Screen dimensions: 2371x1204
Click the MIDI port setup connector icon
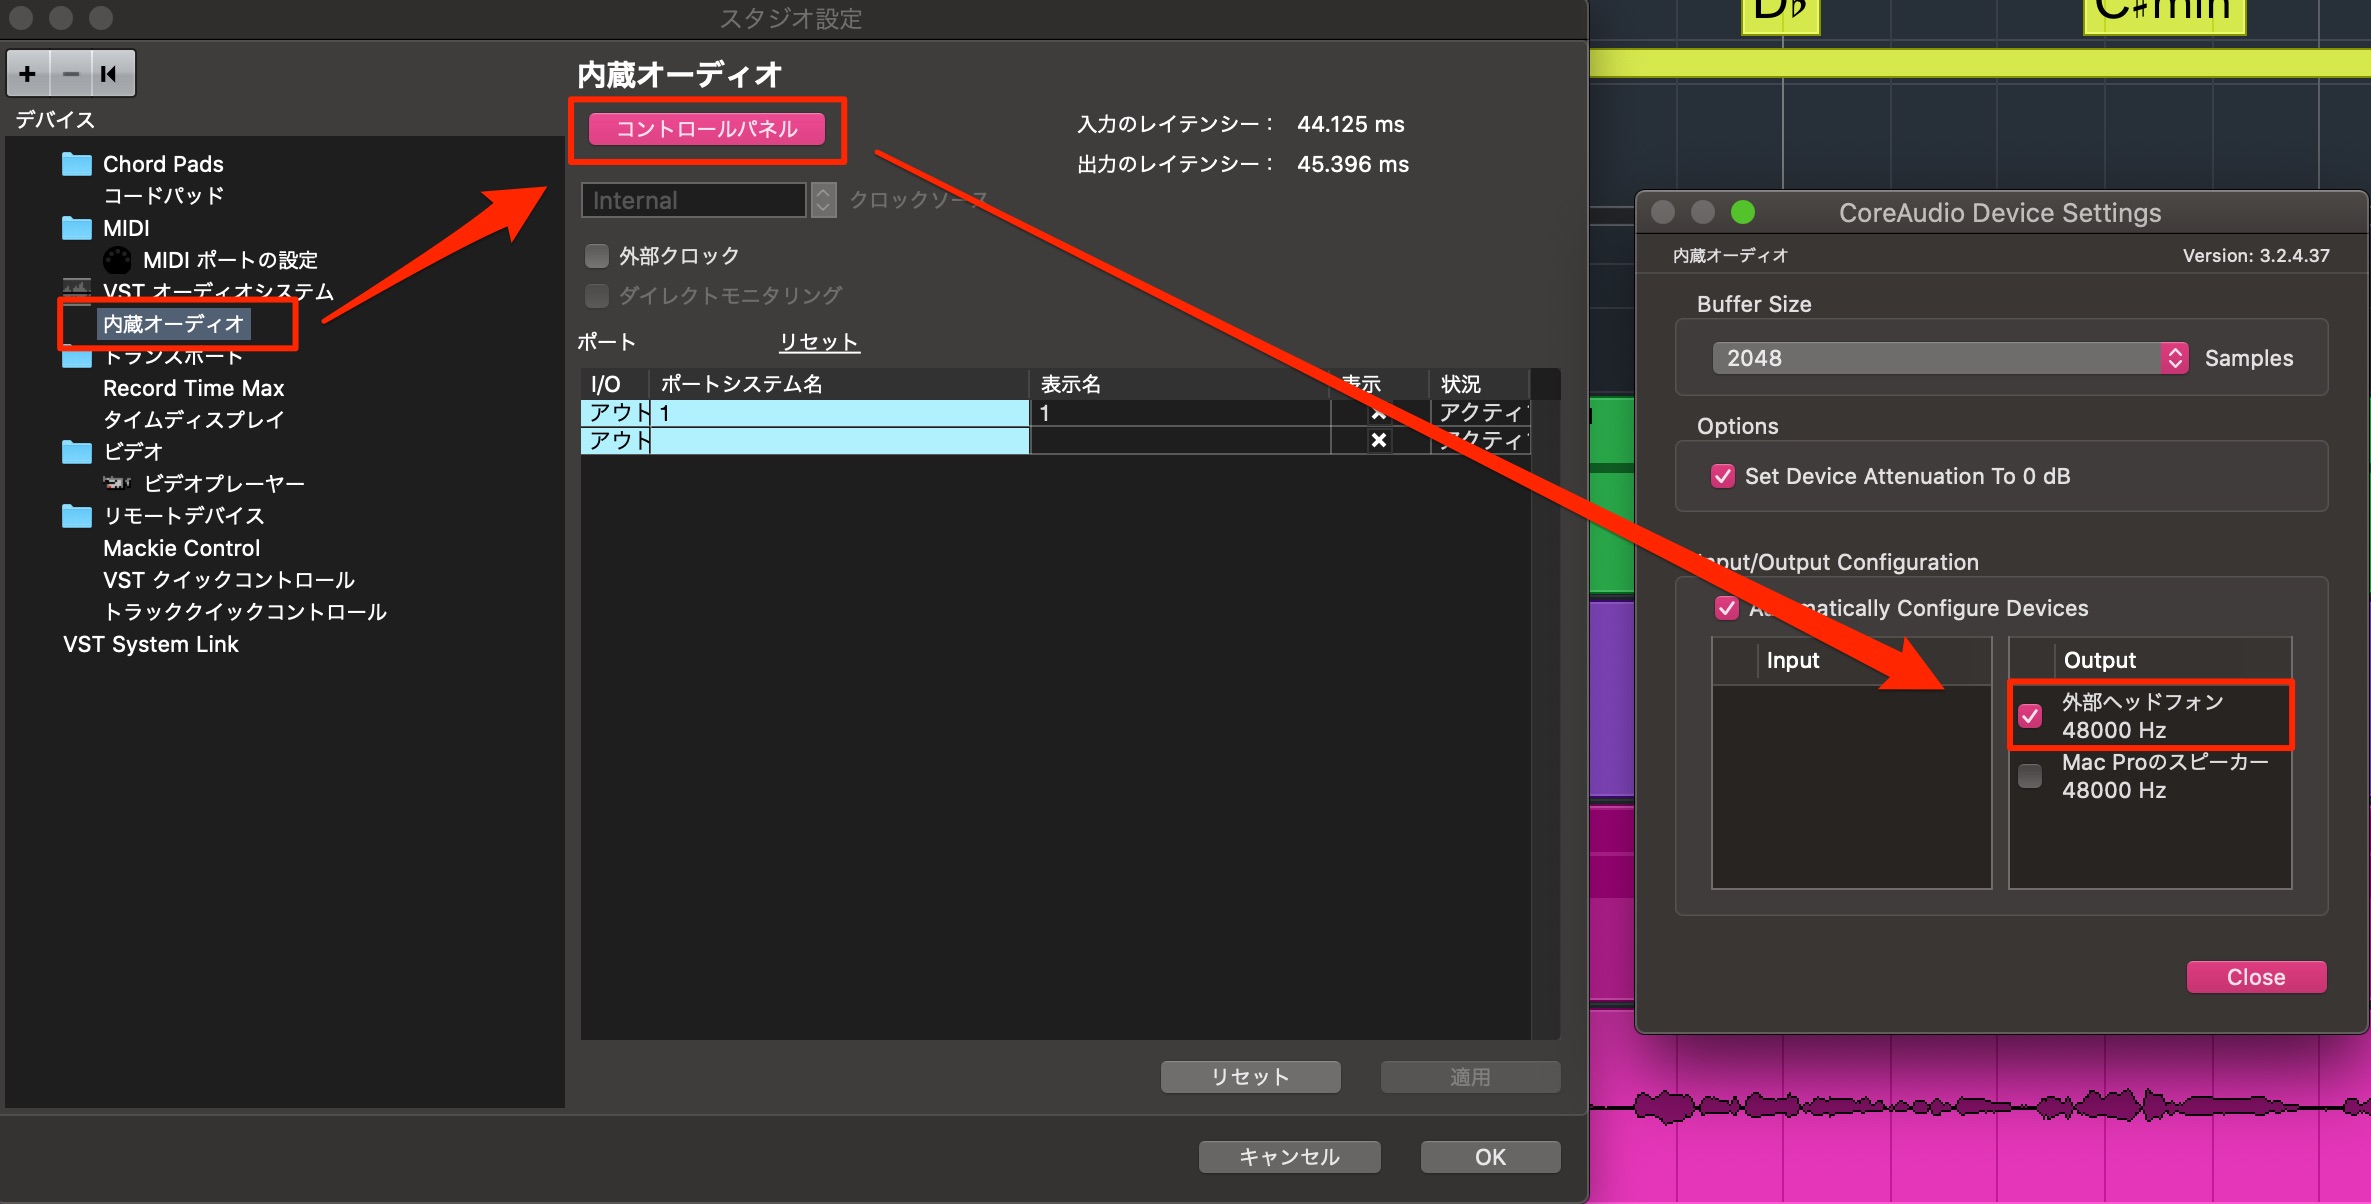pos(117,260)
